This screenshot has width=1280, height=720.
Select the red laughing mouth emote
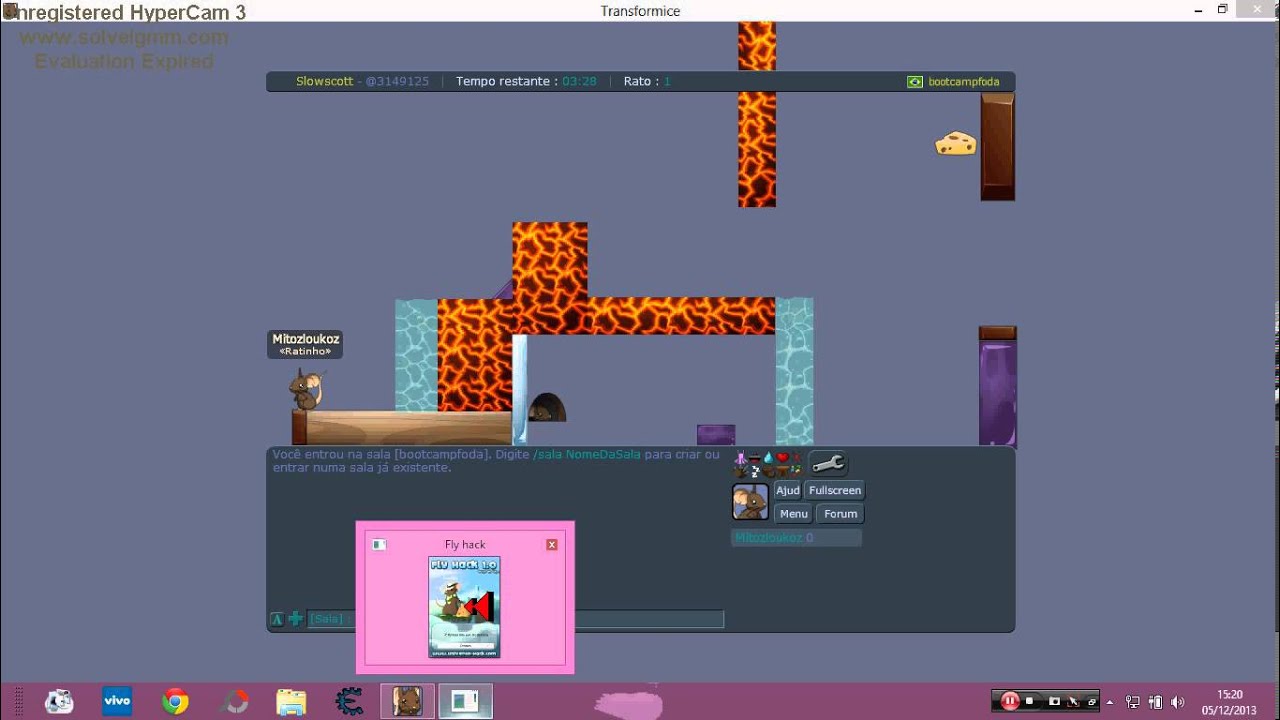(755, 459)
